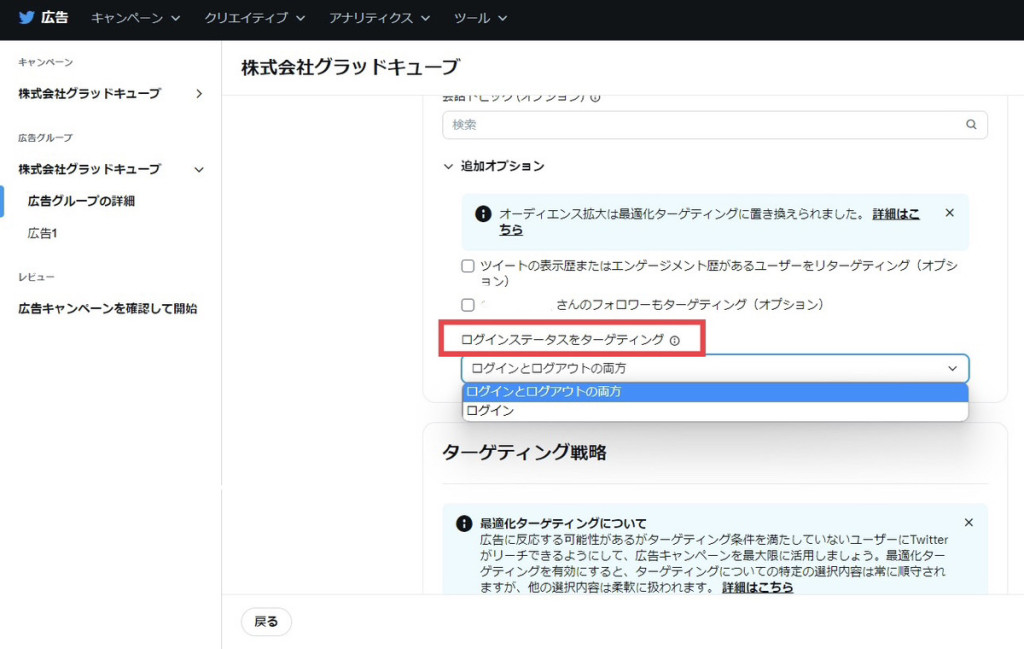Click the search magnifier icon in the search field

click(x=971, y=124)
